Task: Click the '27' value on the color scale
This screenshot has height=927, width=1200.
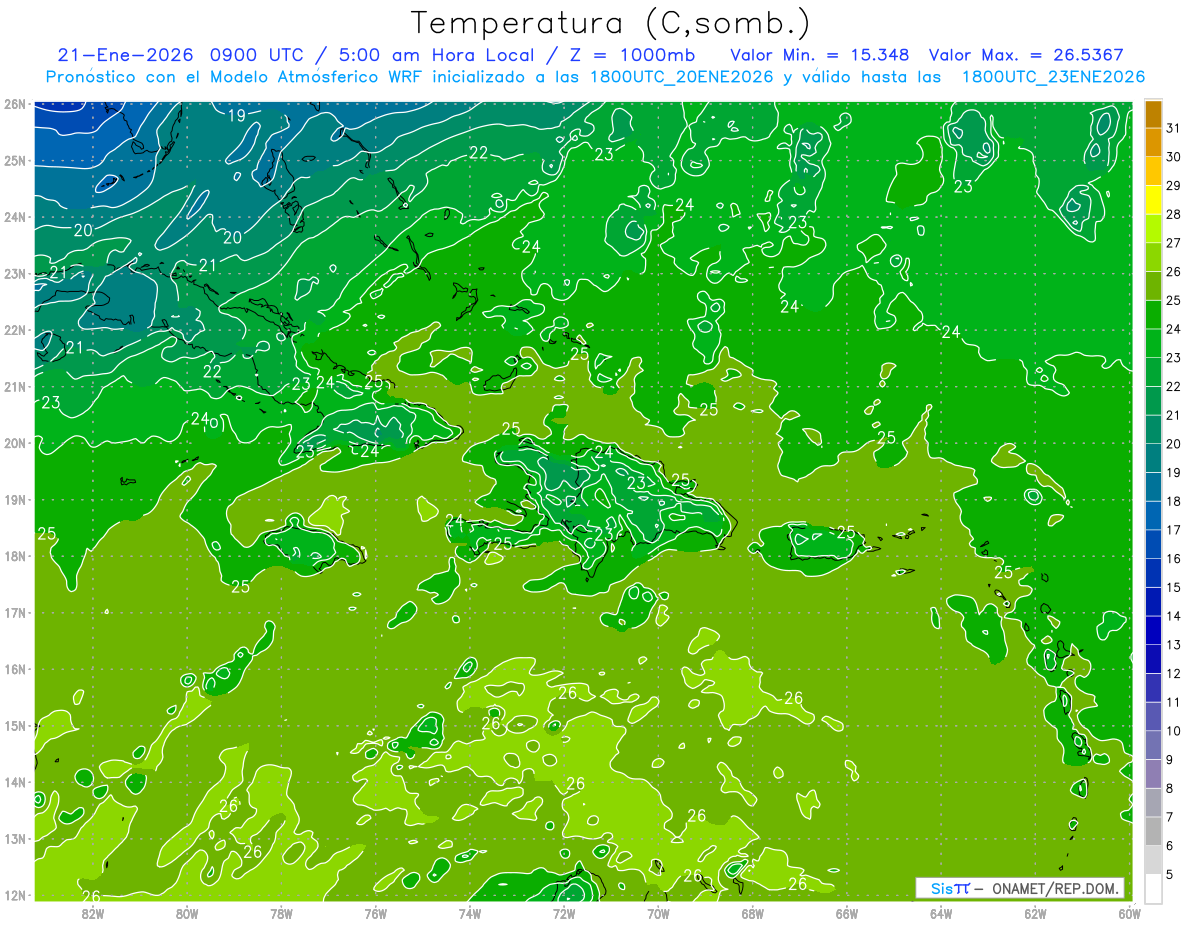Action: [1174, 243]
